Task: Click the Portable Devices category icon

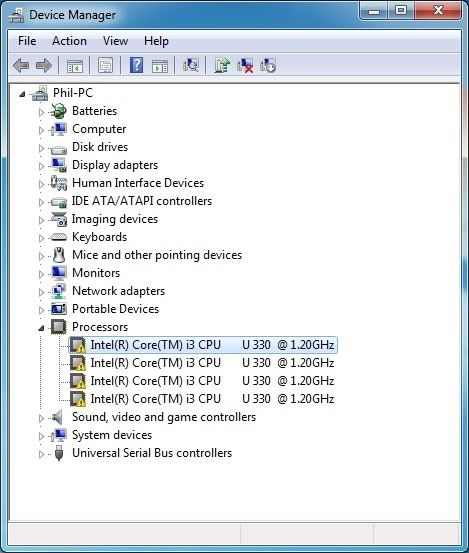Action: [59, 309]
